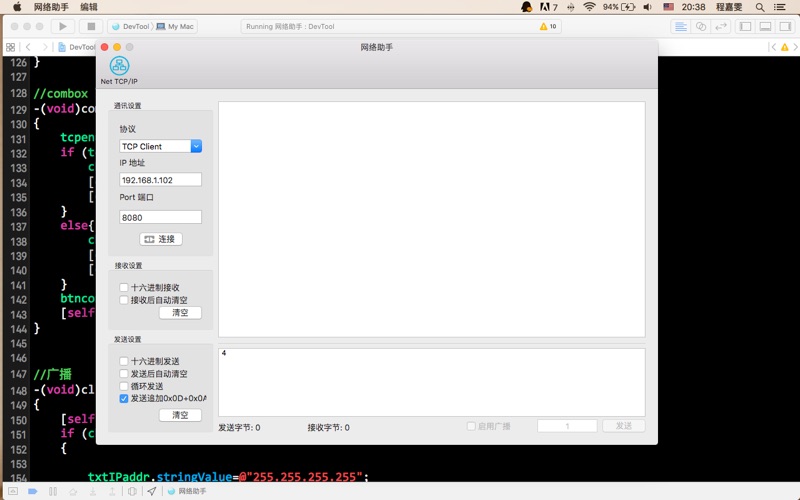This screenshot has height=500, width=800.
Task: Hide the debug area toggle at bottom-left
Action: click(x=13, y=491)
